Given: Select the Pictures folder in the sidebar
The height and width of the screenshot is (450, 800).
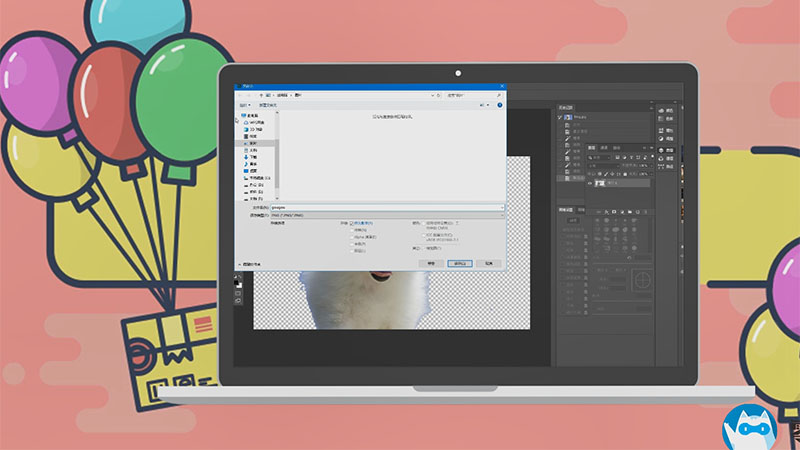Looking at the screenshot, I should tap(245, 143).
